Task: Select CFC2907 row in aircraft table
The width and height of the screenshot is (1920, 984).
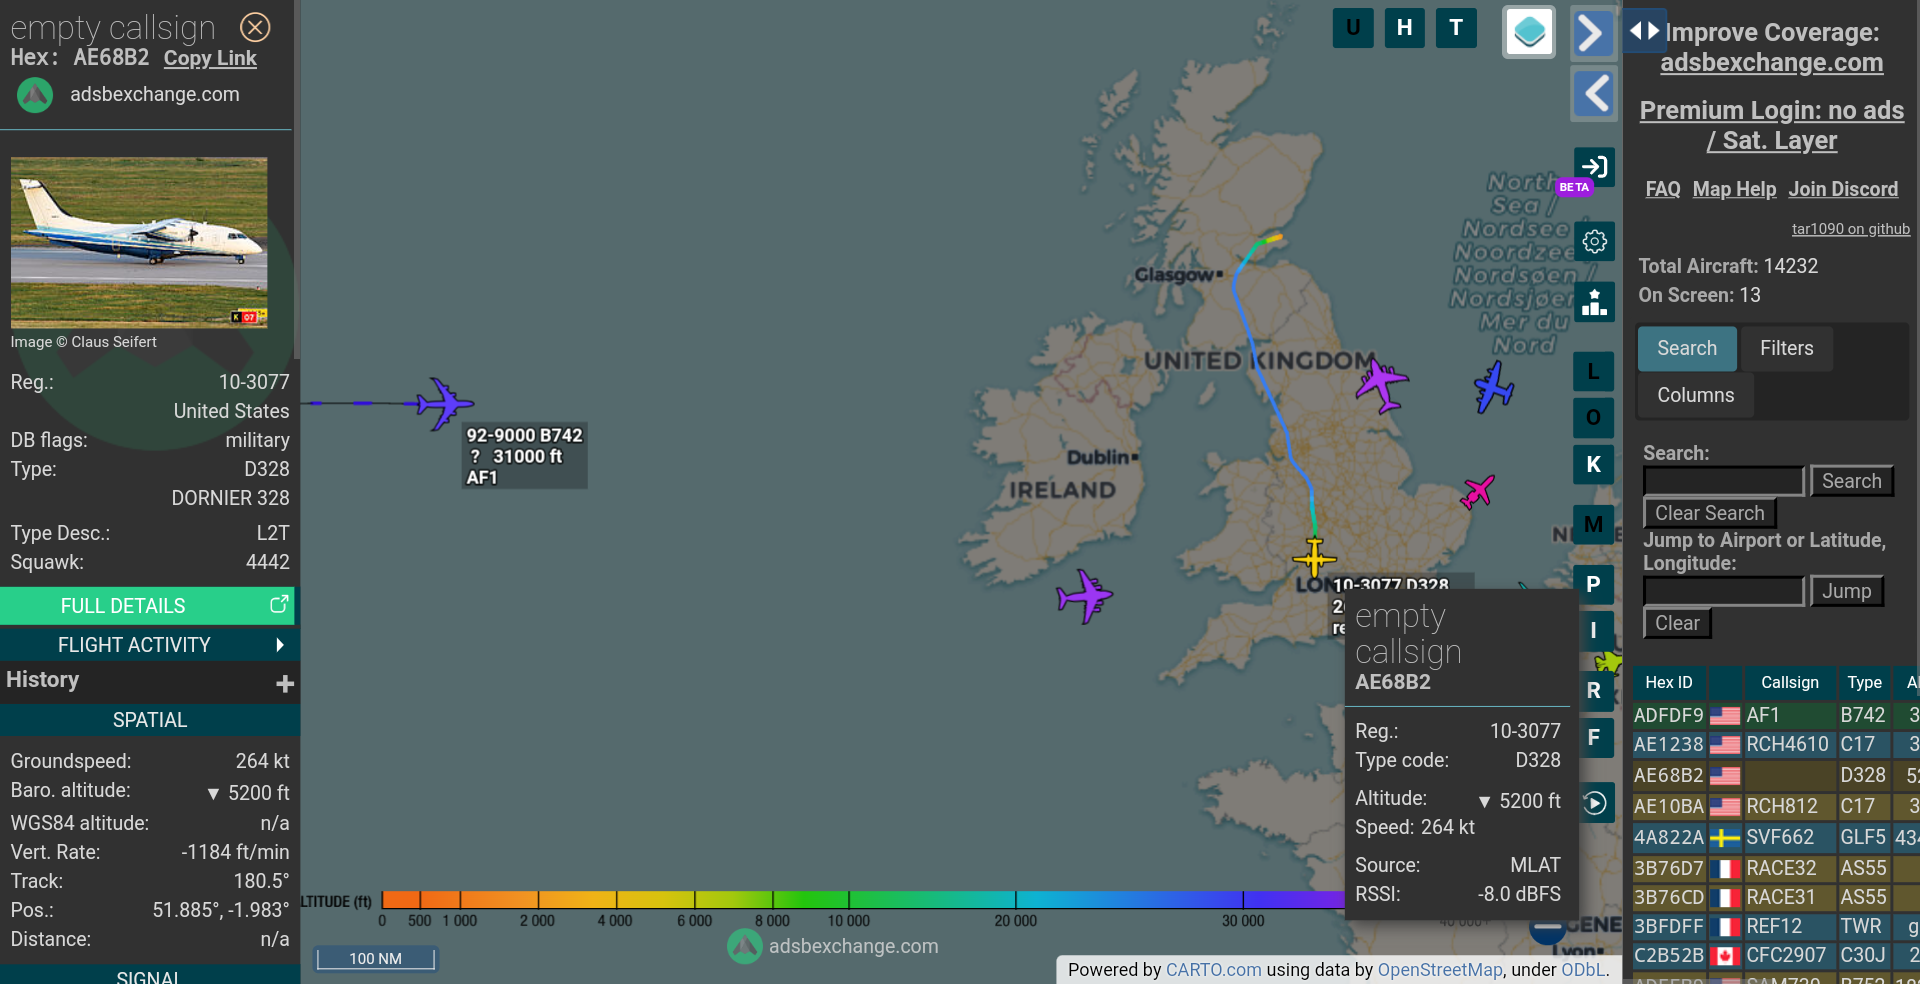Action: pos(1776,955)
